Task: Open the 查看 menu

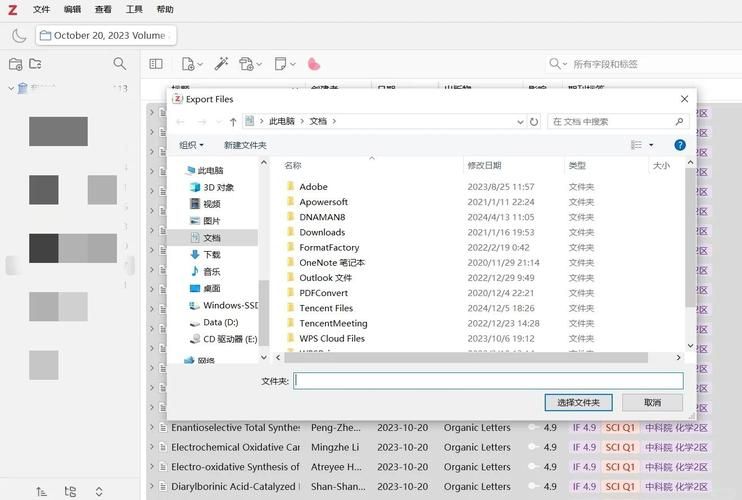Action: point(103,9)
